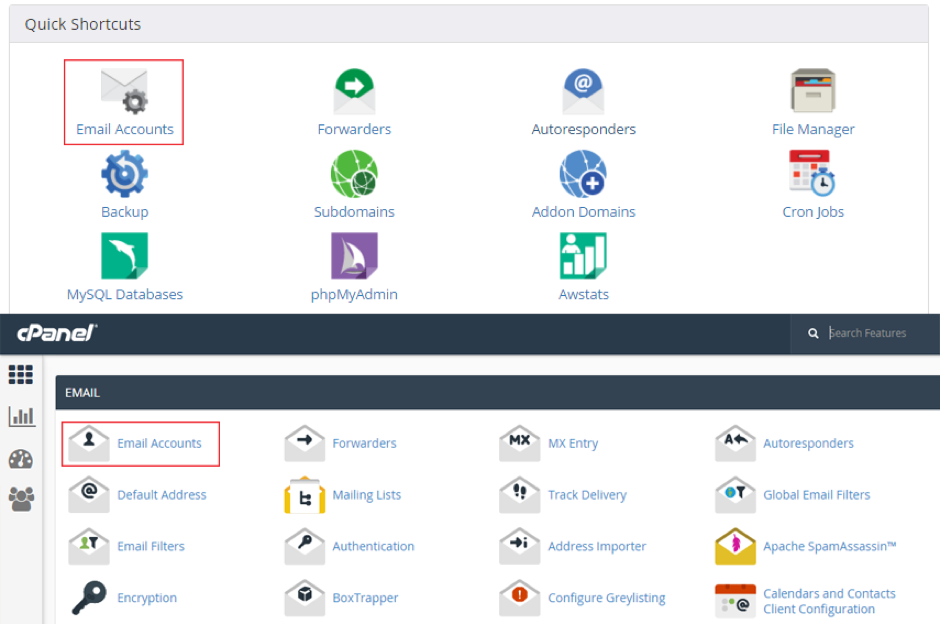Click the Search Features input field
Image resolution: width=940 pixels, height=624 pixels.
click(878, 333)
